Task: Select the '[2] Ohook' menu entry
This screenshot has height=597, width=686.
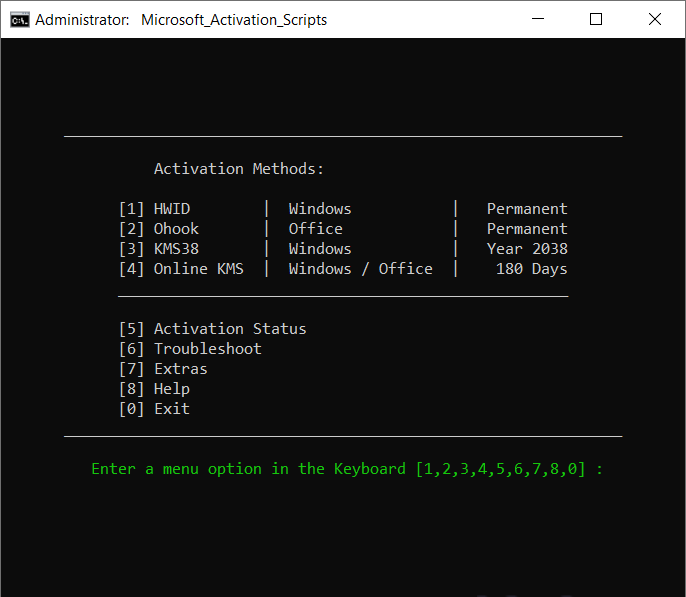Action: pos(159,229)
